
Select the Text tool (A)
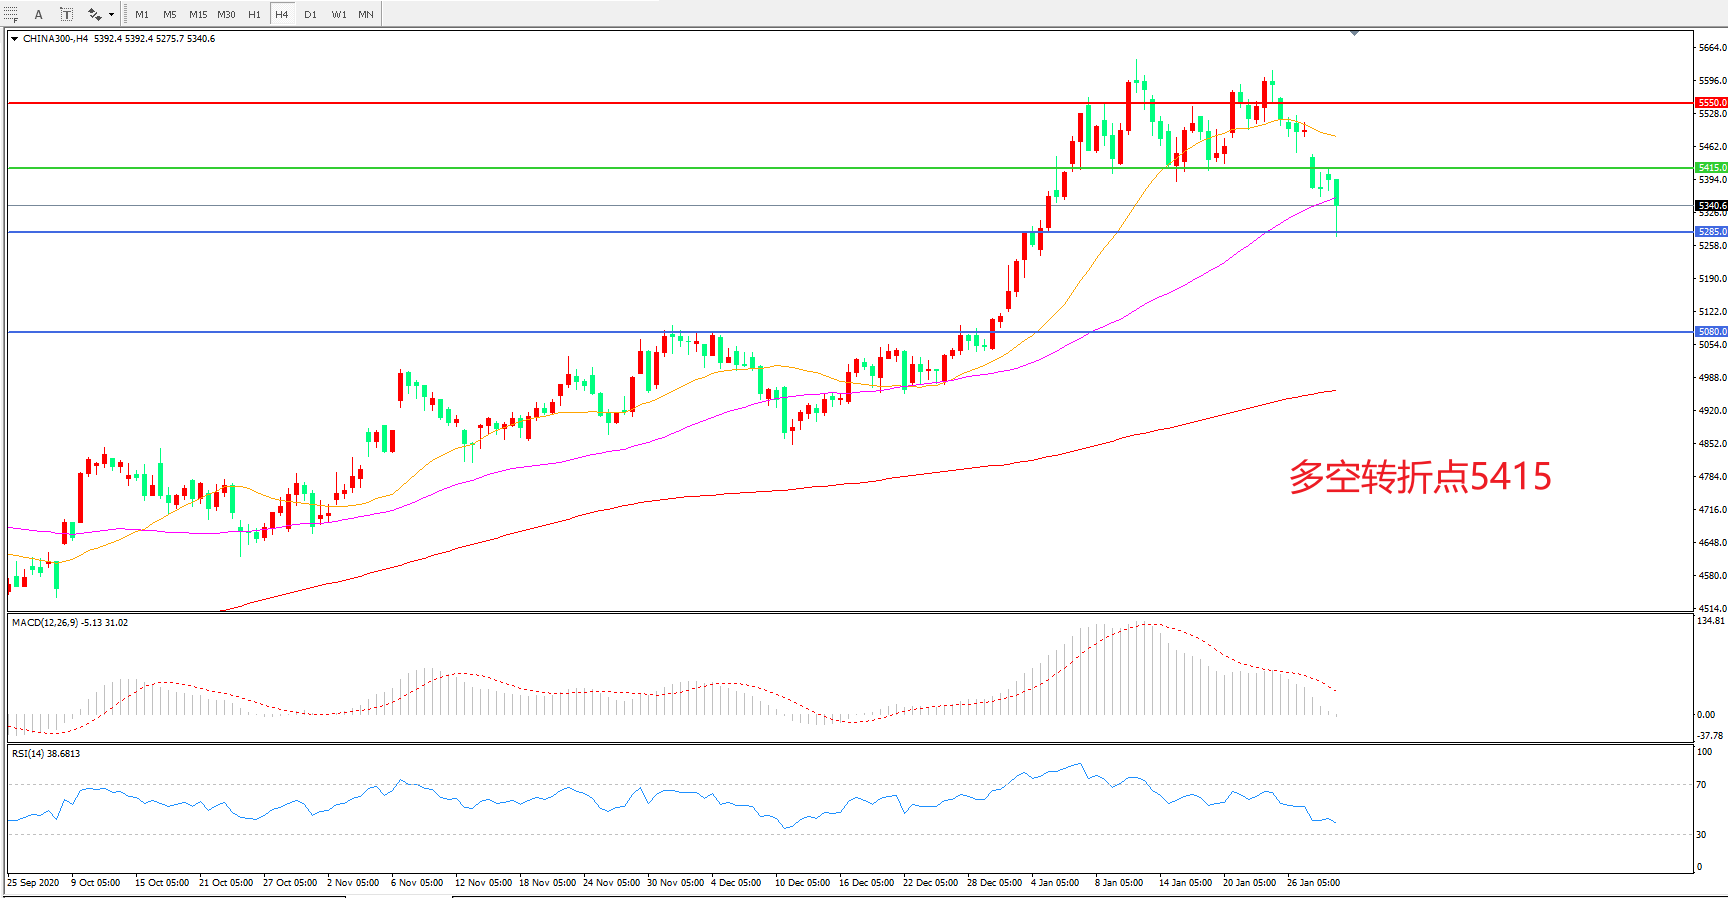39,14
